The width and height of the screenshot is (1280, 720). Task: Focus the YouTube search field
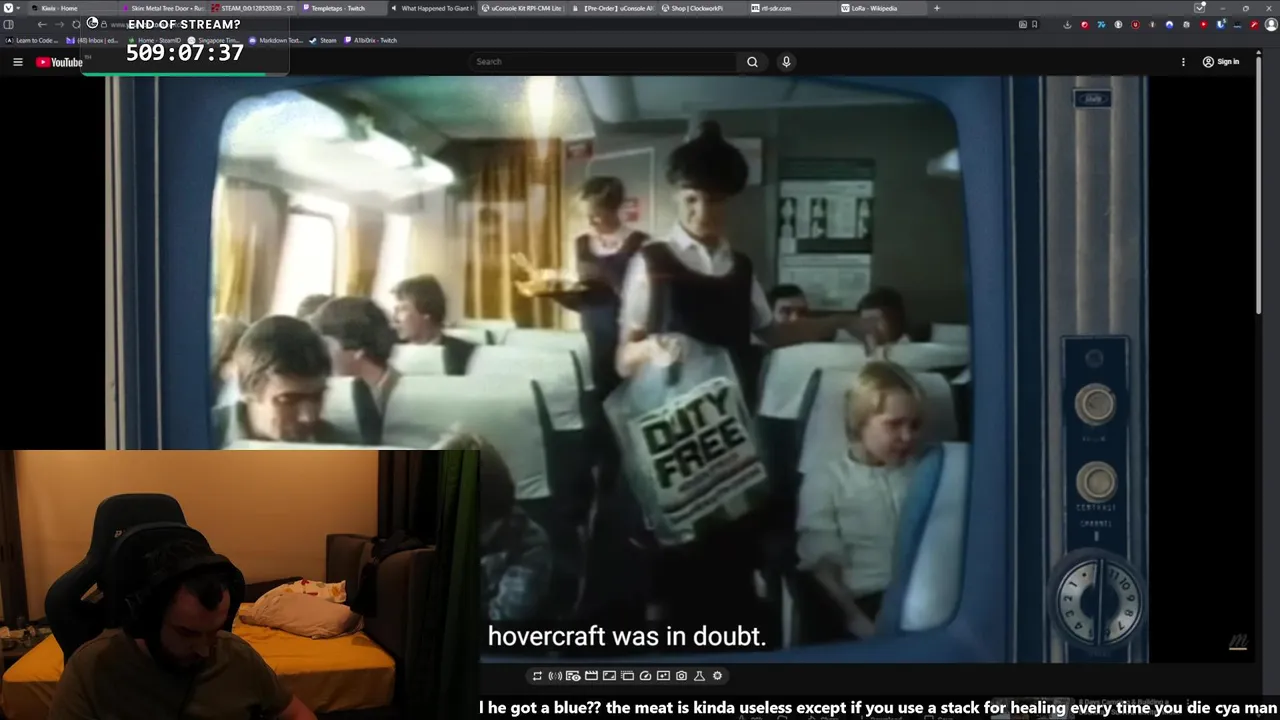[605, 62]
